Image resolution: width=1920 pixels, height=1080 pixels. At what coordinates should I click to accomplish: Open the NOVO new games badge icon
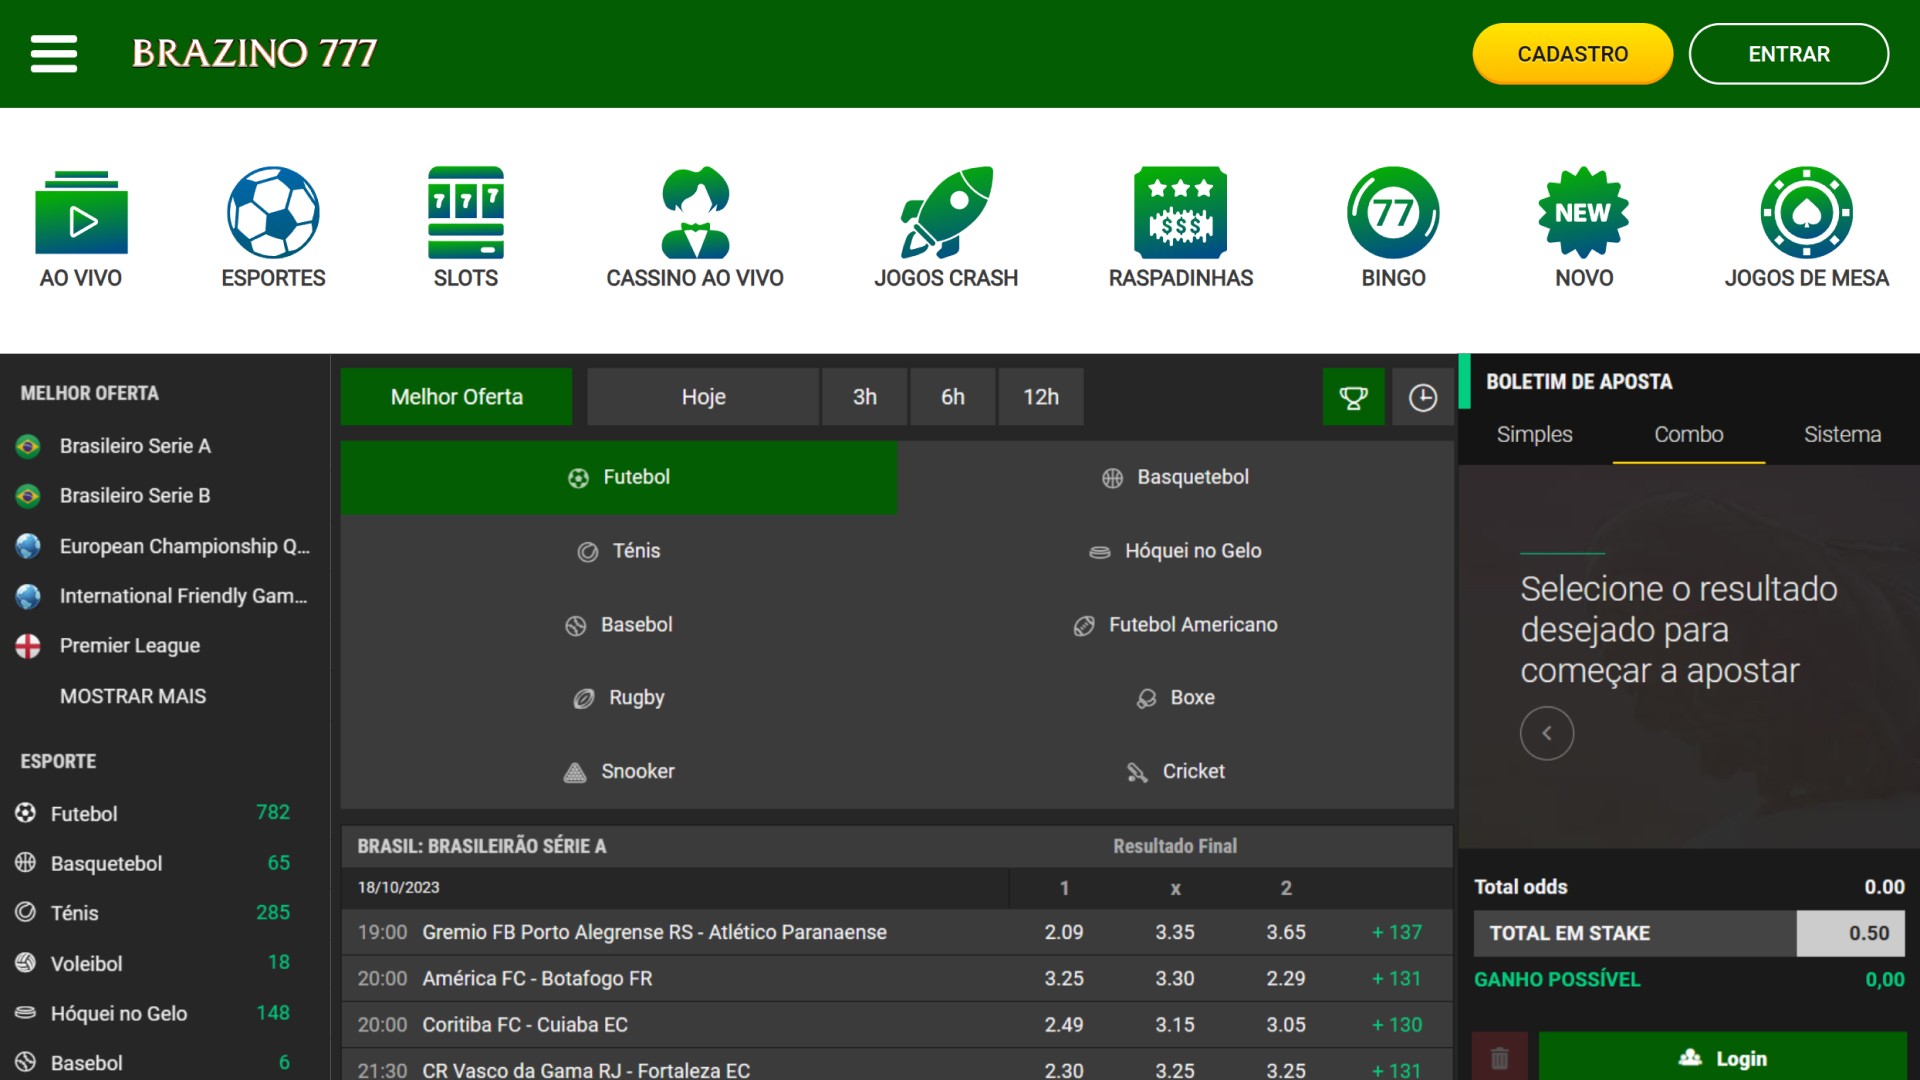1584,212
